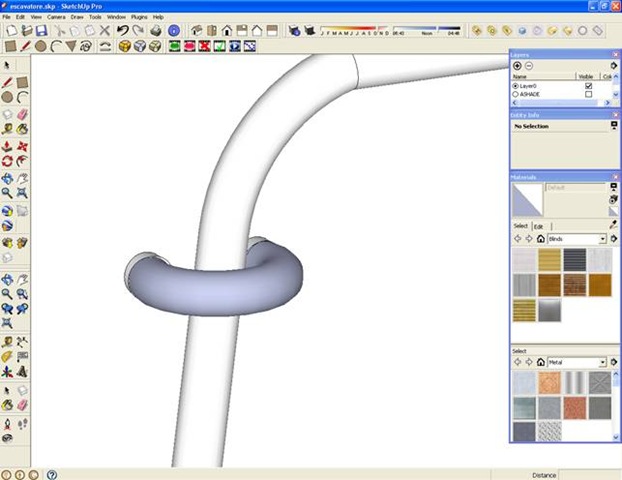
Task: Uncheck the Visible checkbox for Layer0
Action: coord(588,86)
